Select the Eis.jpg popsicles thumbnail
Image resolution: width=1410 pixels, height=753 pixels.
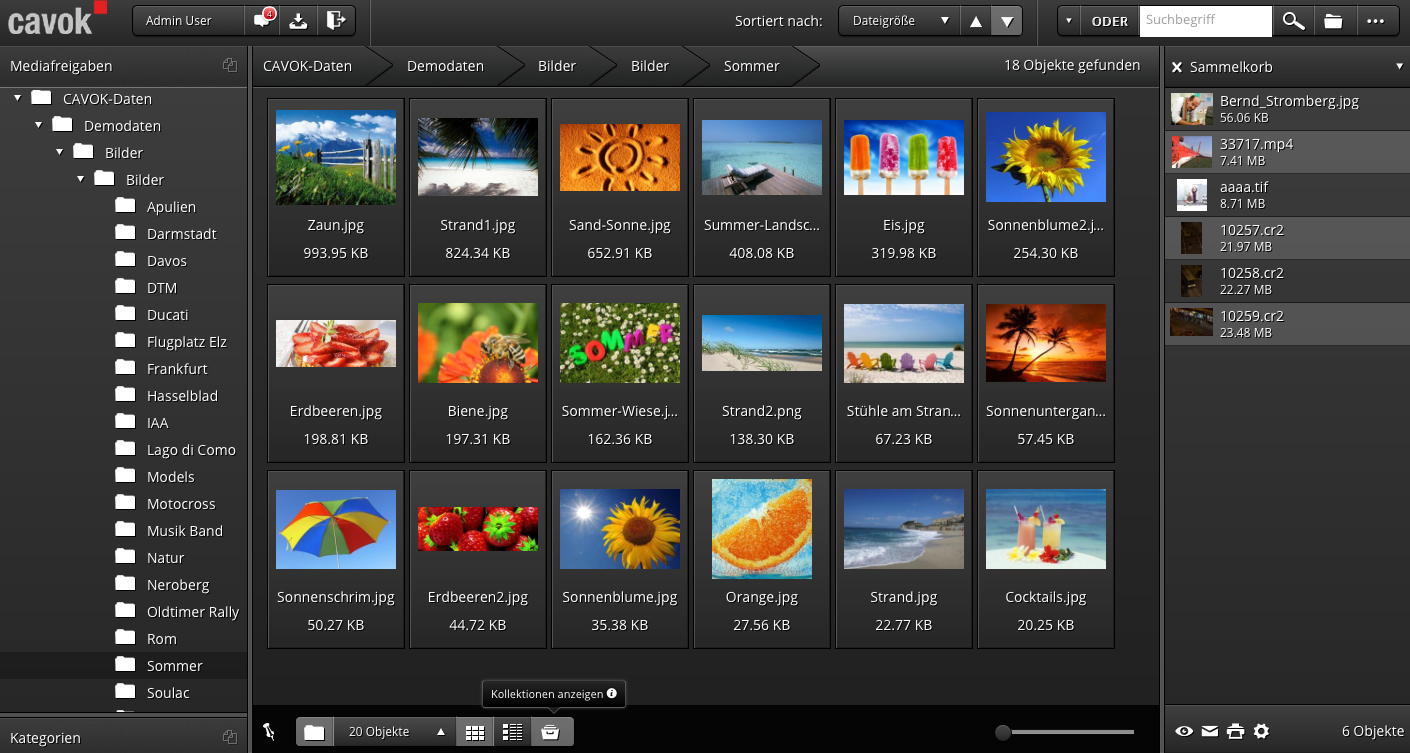tap(904, 158)
